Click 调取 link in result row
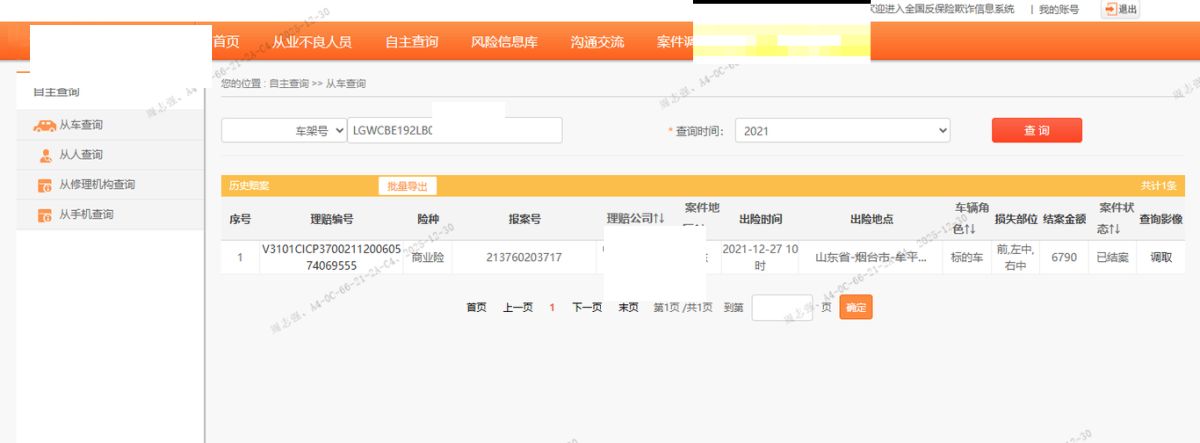Viewport: 1200px width, 443px height. pyautogui.click(x=1161, y=258)
